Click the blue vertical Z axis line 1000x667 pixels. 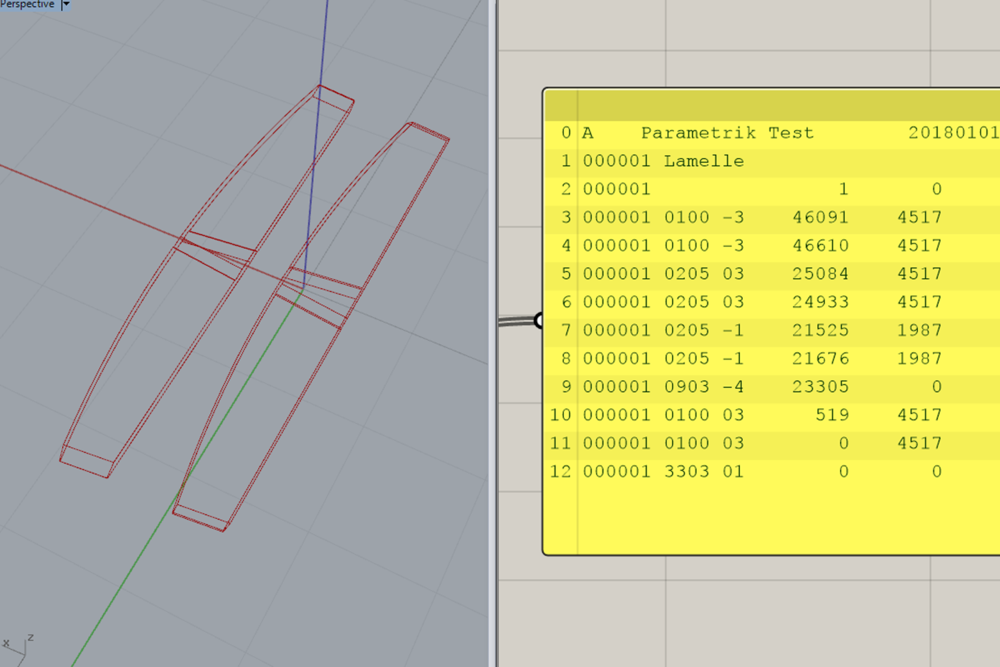coord(322,50)
